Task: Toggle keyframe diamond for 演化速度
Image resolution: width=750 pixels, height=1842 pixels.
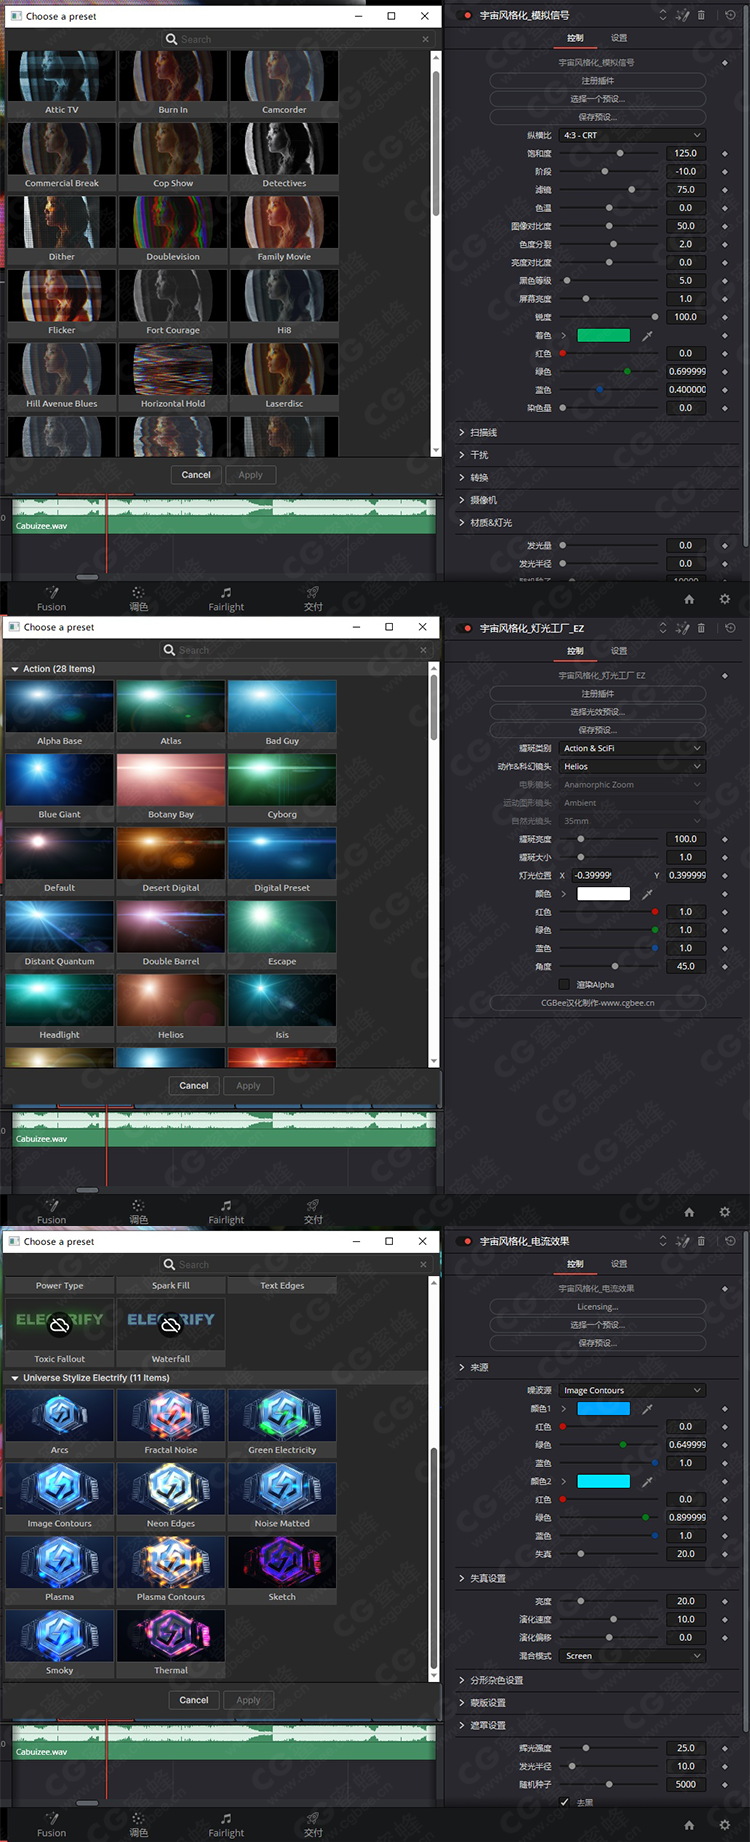Action: (x=725, y=1619)
